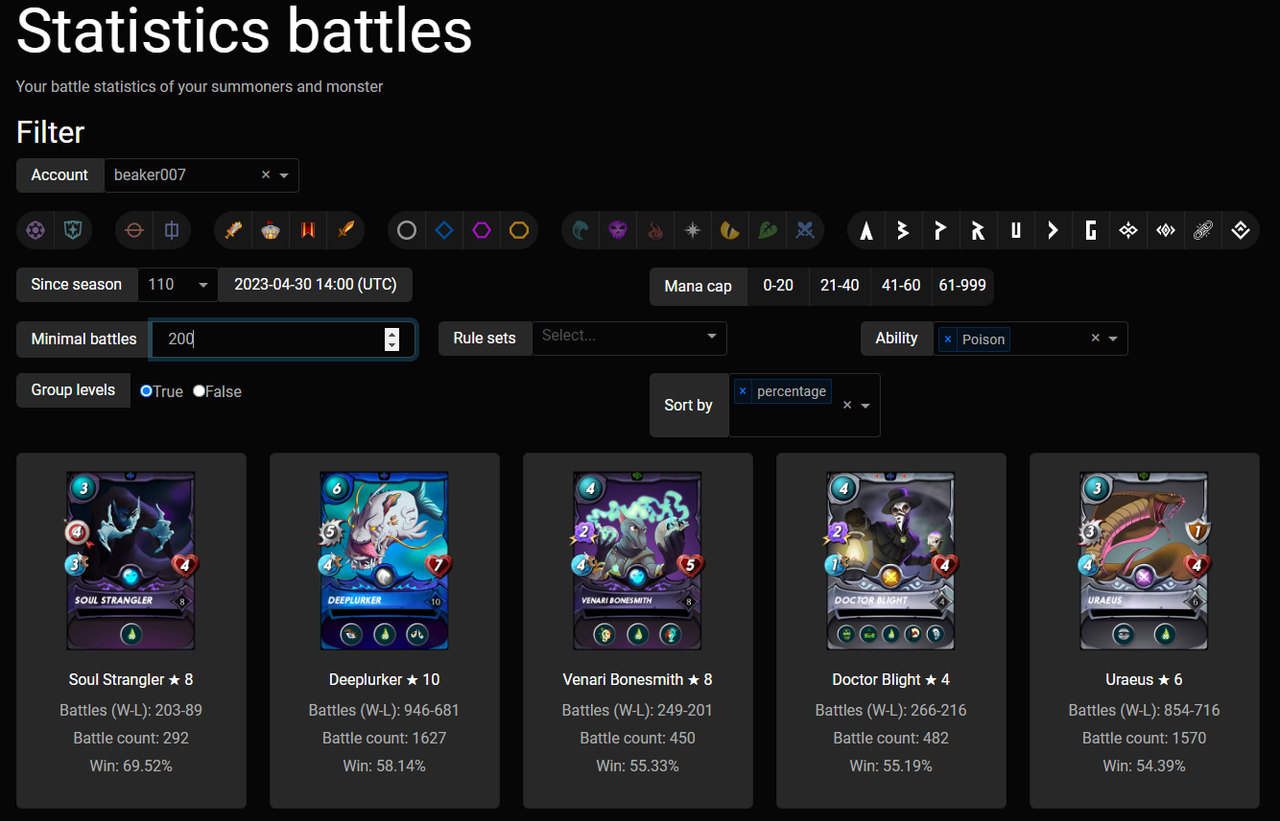
Task: Remove the Poison ability tag
Action: (948, 340)
